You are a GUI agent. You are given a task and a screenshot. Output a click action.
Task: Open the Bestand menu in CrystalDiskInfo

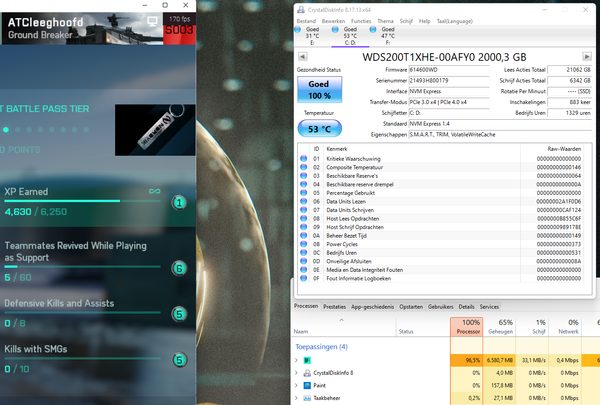(306, 21)
